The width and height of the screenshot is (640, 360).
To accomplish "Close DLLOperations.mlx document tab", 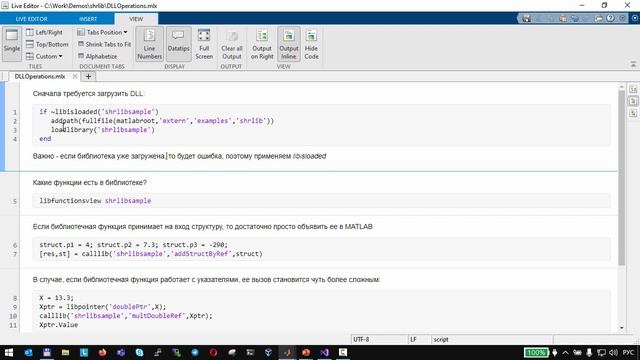I will click(75, 76).
